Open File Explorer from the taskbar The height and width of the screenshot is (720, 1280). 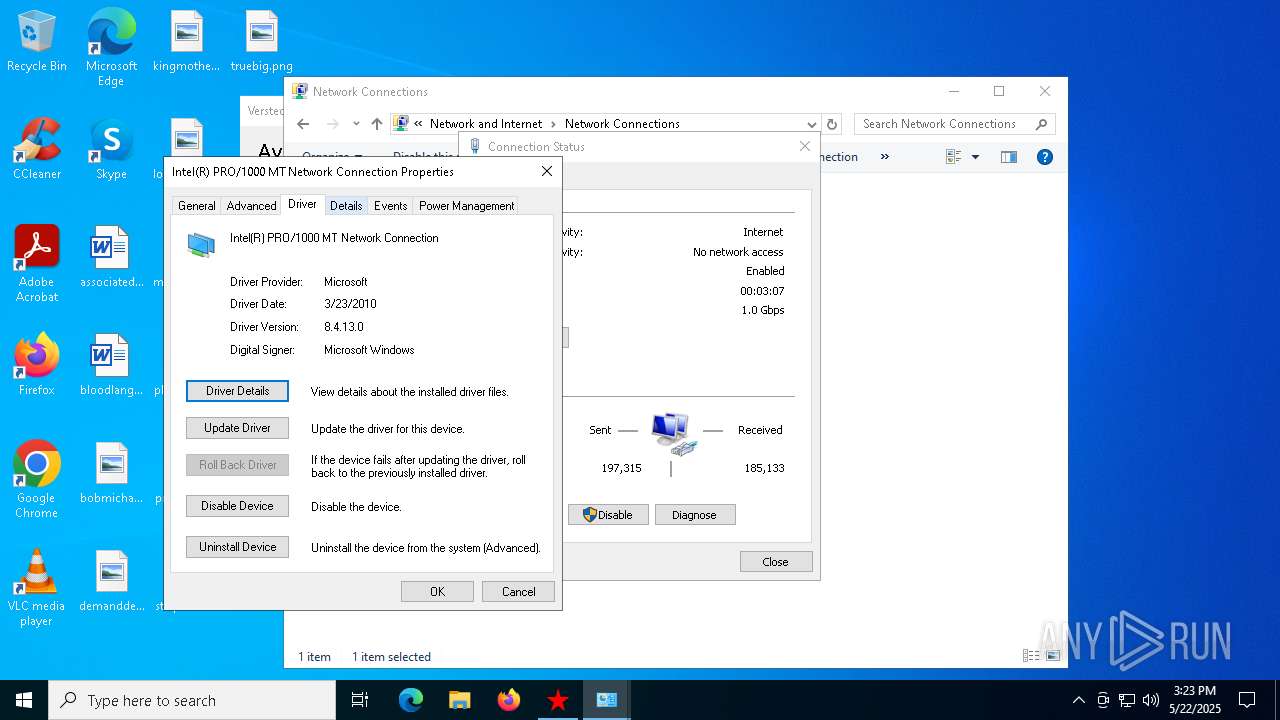tap(460, 700)
